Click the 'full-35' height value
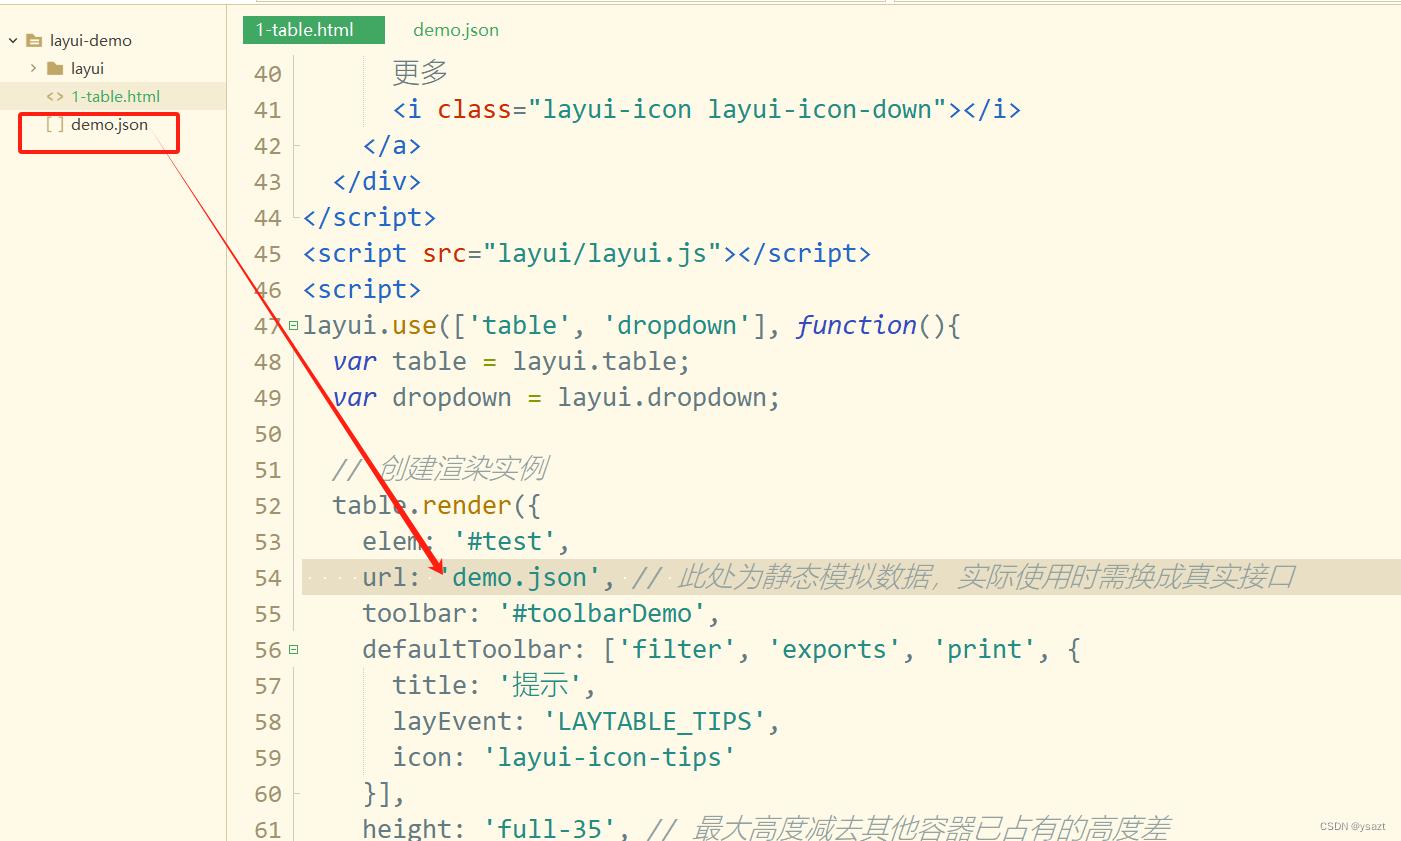The width and height of the screenshot is (1401, 841). [x=550, y=829]
